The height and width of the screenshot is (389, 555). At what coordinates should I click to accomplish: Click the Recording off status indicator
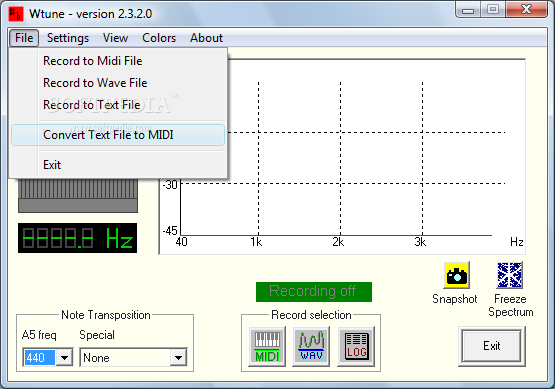coord(314,292)
